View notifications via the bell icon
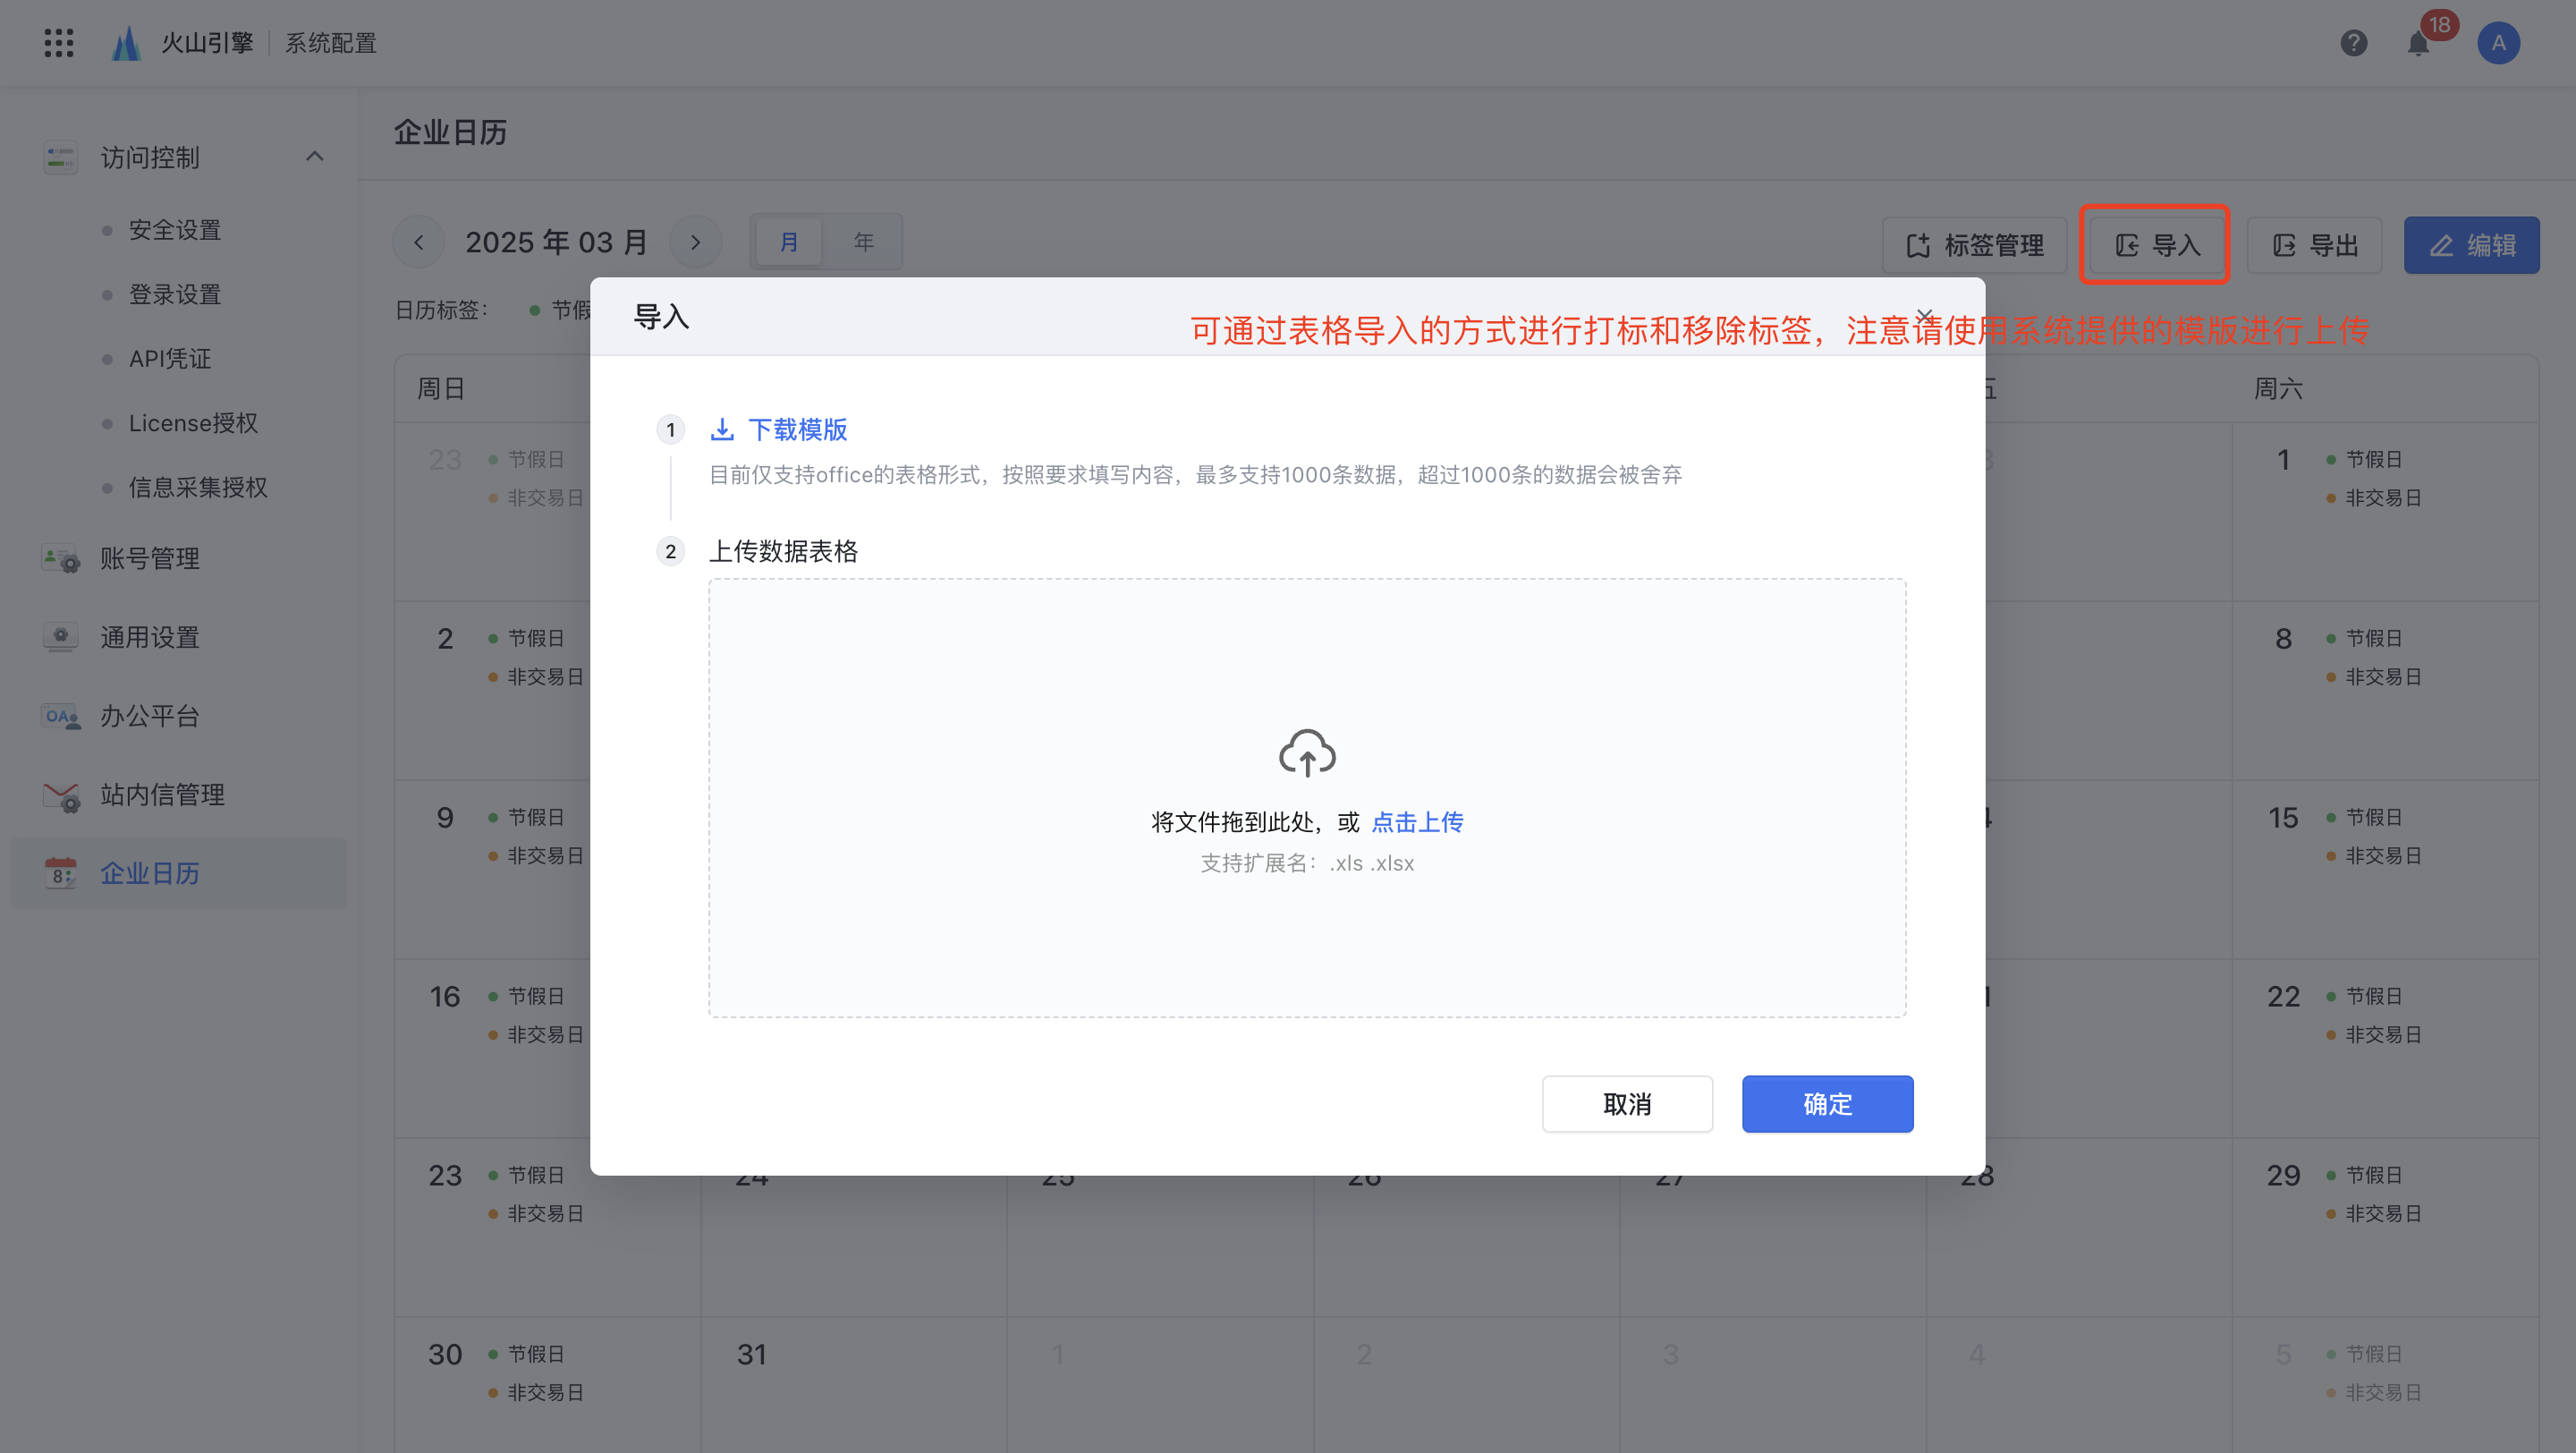 pos(2419,43)
